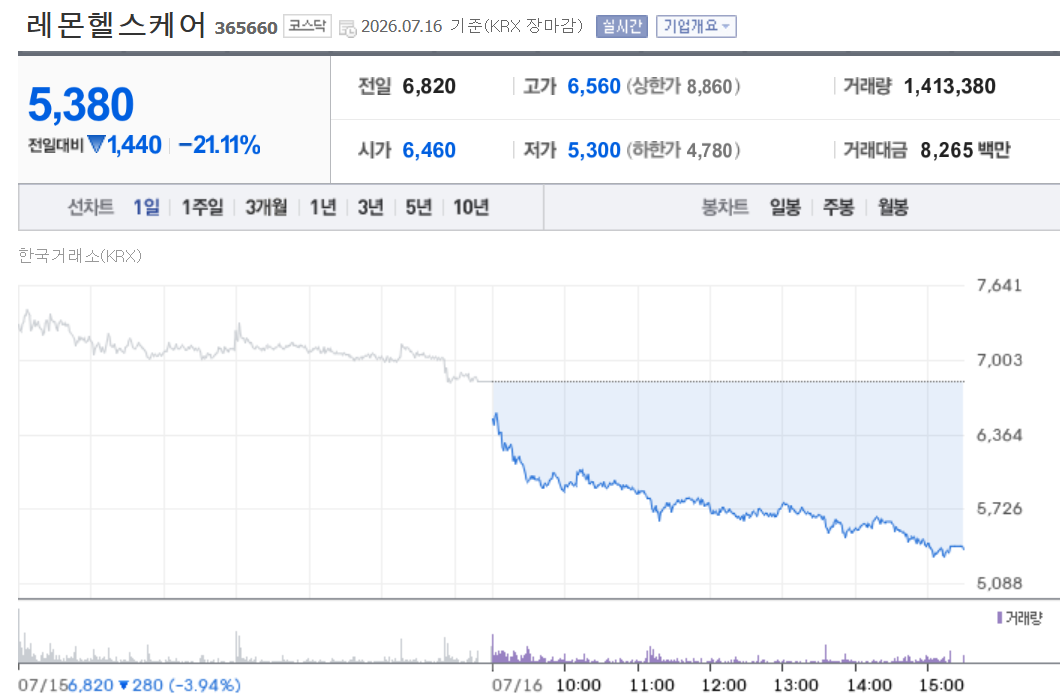The width and height of the screenshot is (1060, 700).
Task: Click the 07/16 date axis label
Action: [x=516, y=685]
